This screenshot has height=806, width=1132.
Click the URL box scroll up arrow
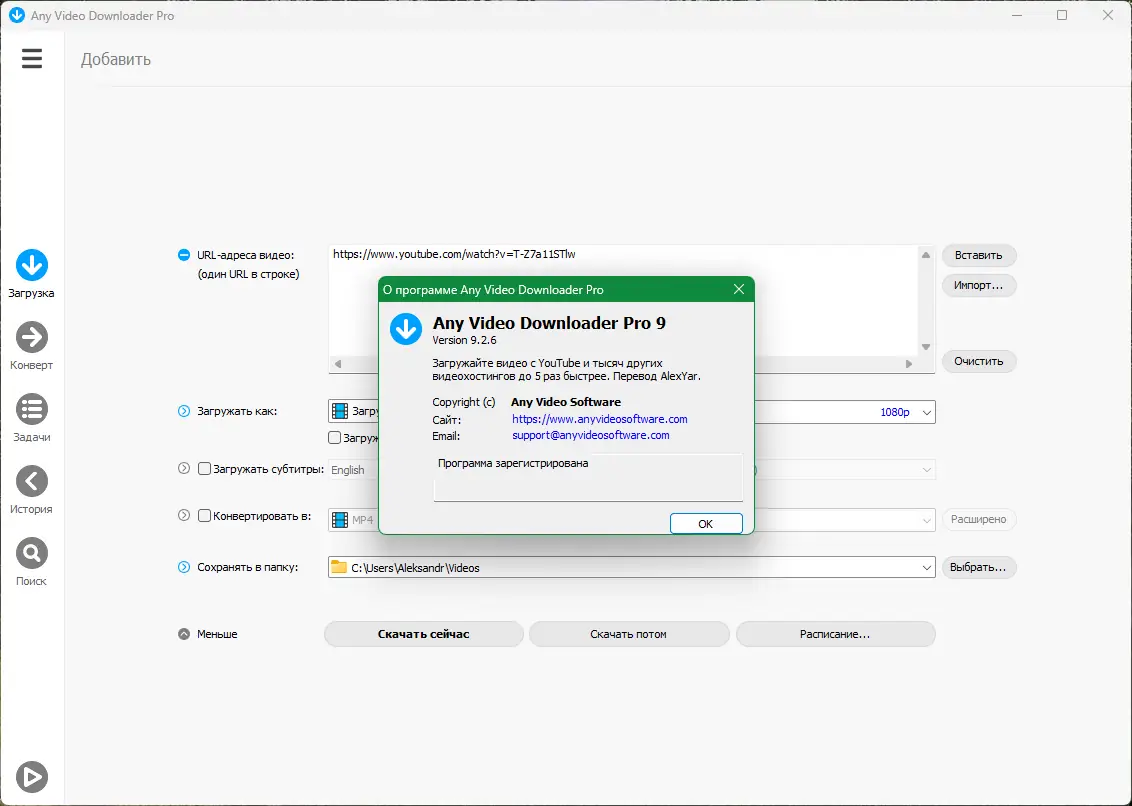click(926, 255)
